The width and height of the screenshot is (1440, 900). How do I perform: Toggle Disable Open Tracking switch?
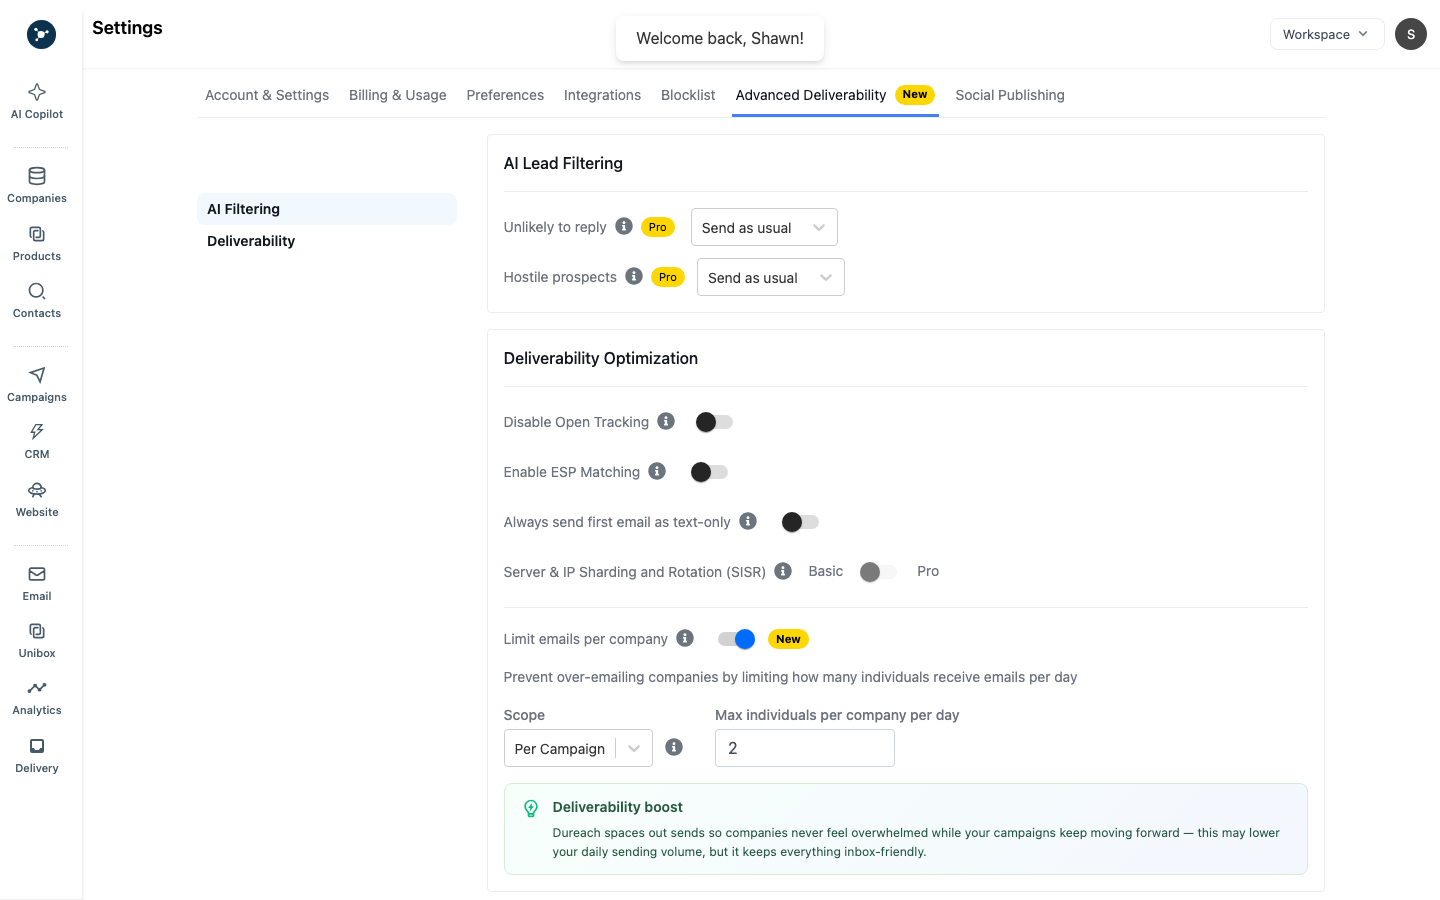click(x=714, y=422)
